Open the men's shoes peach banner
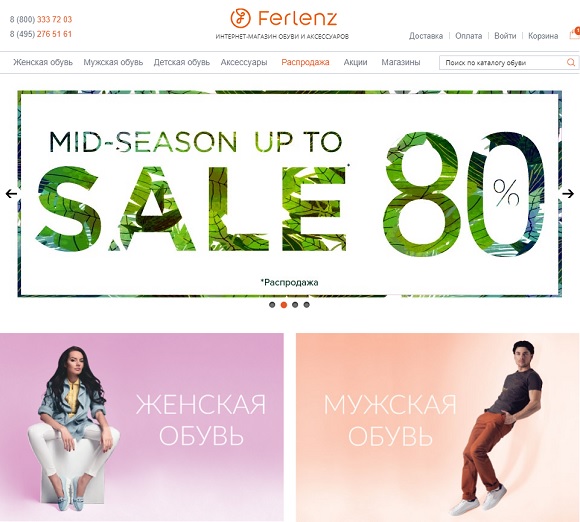This screenshot has height=522, width=580. coord(438,427)
